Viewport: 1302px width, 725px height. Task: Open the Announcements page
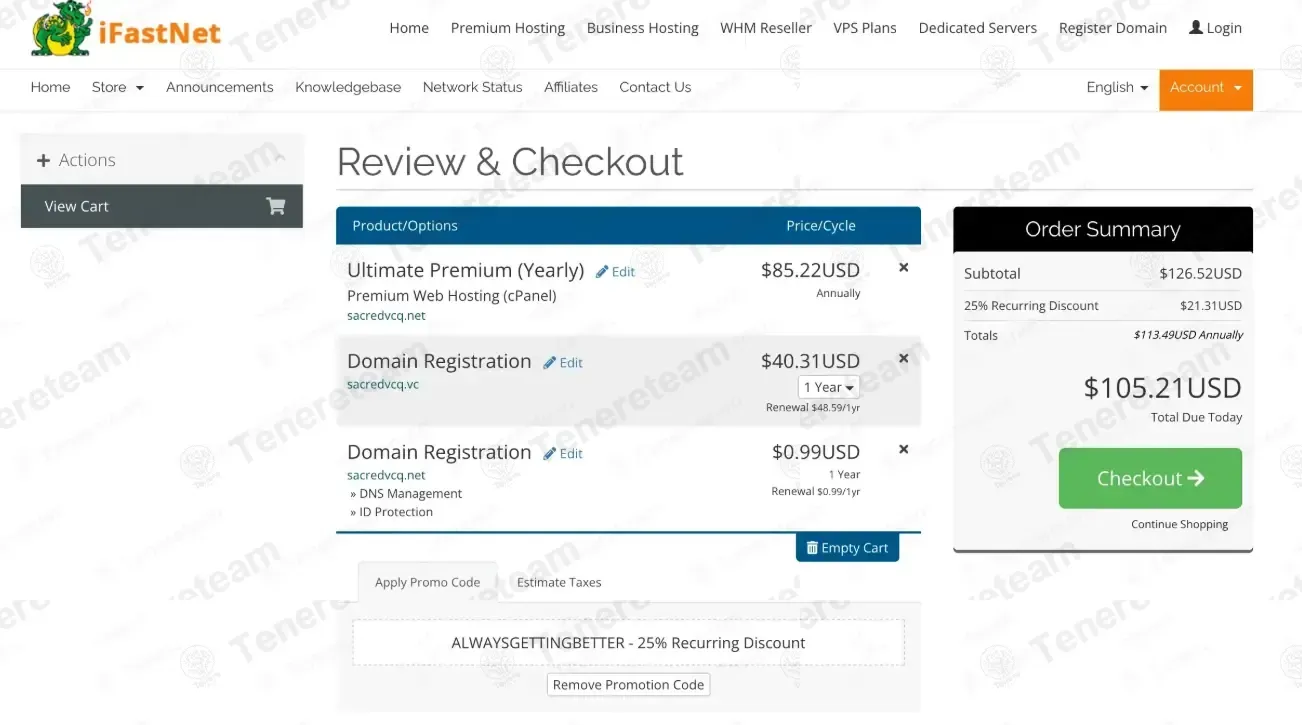[220, 87]
